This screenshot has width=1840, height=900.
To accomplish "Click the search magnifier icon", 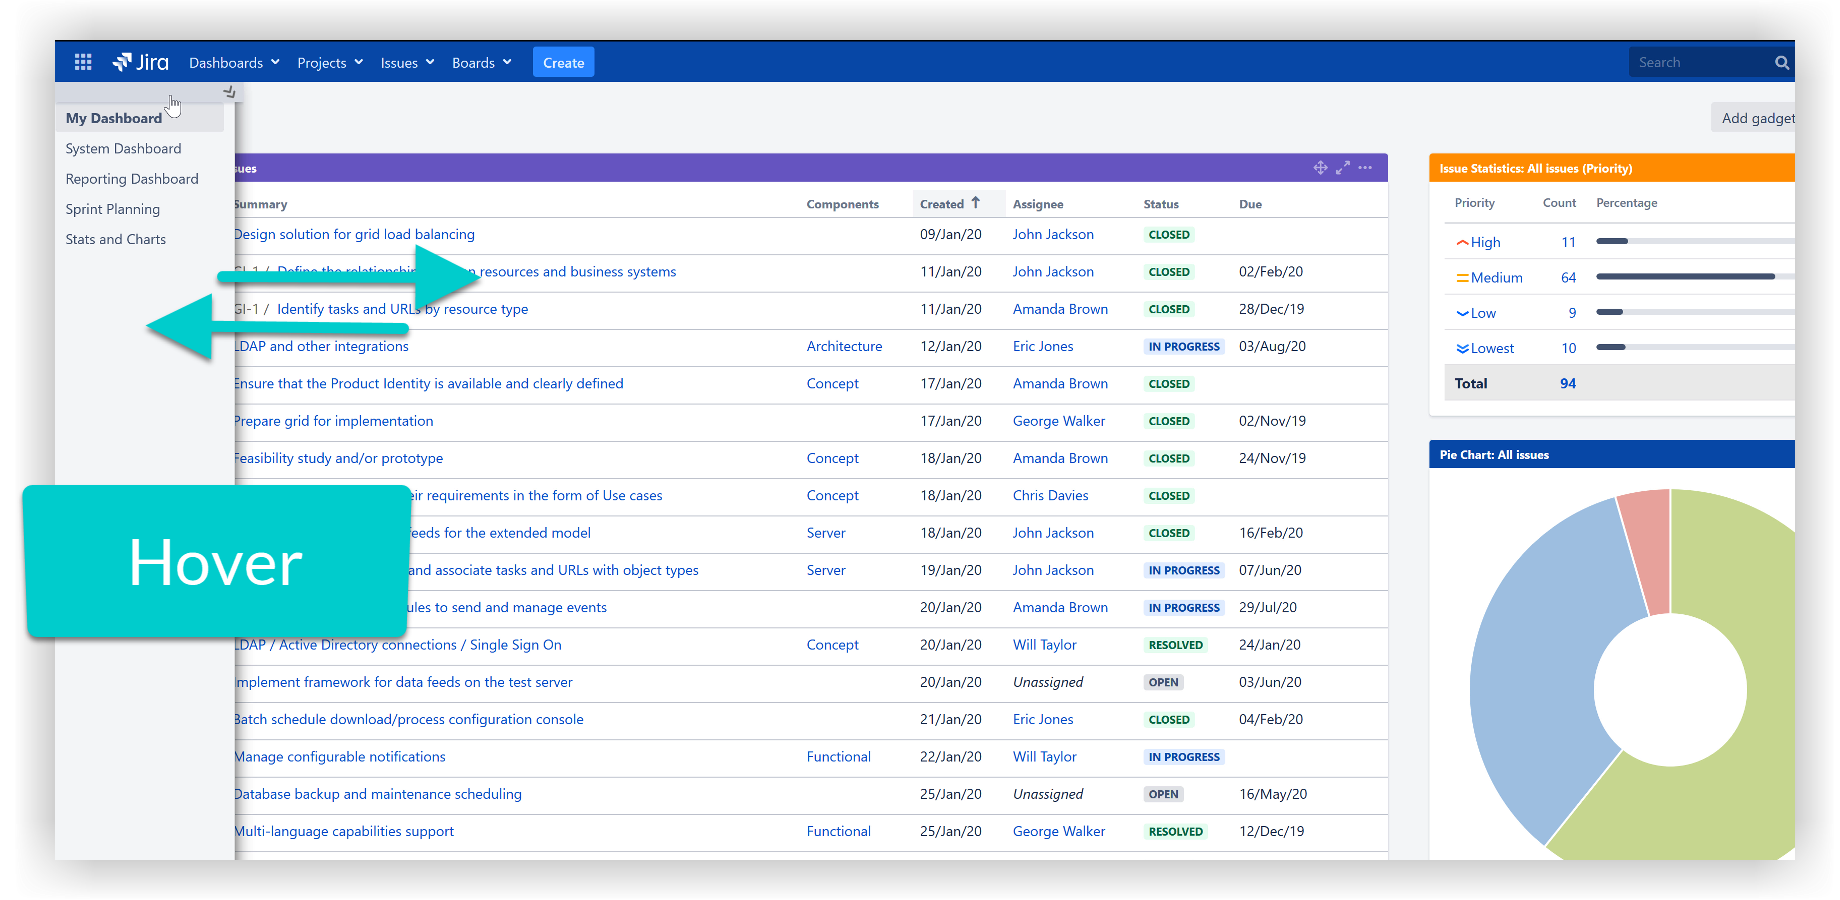I will coord(1781,63).
